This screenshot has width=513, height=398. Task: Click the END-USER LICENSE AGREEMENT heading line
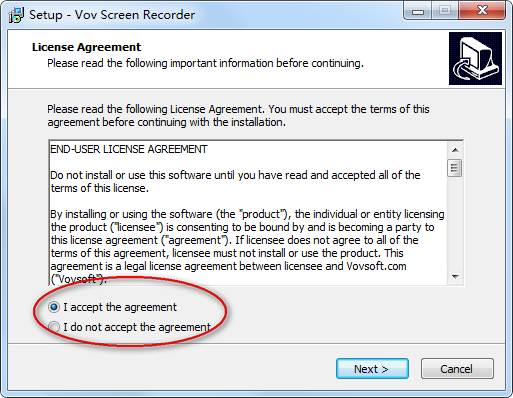129,149
